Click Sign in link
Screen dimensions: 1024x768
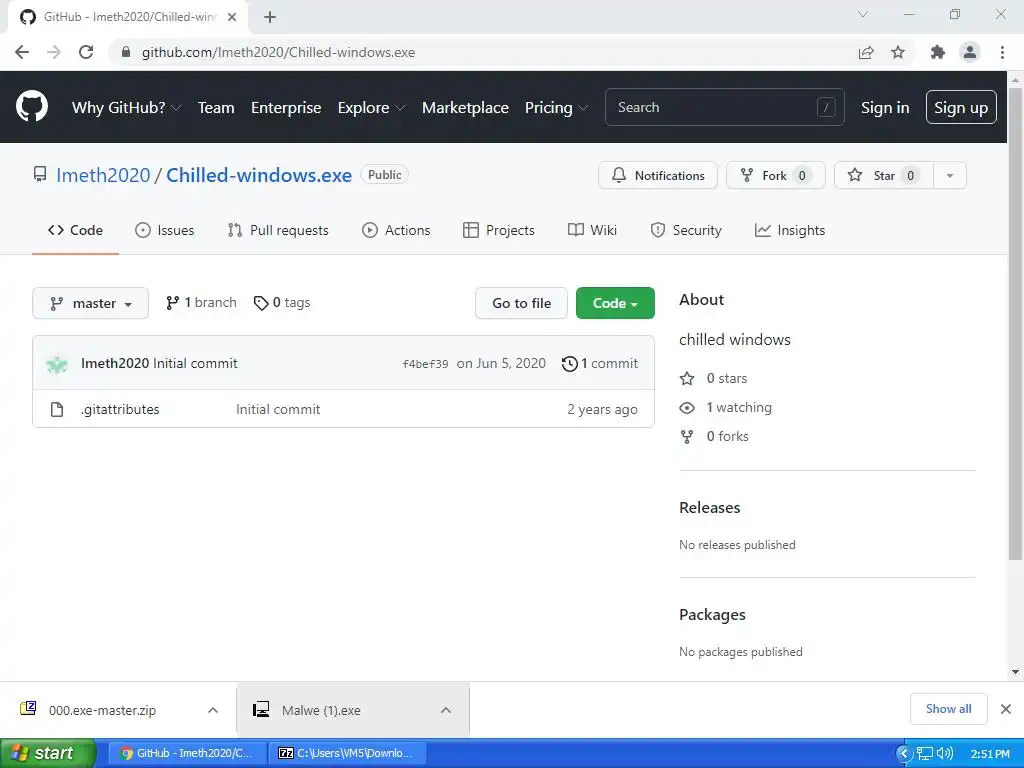click(885, 108)
